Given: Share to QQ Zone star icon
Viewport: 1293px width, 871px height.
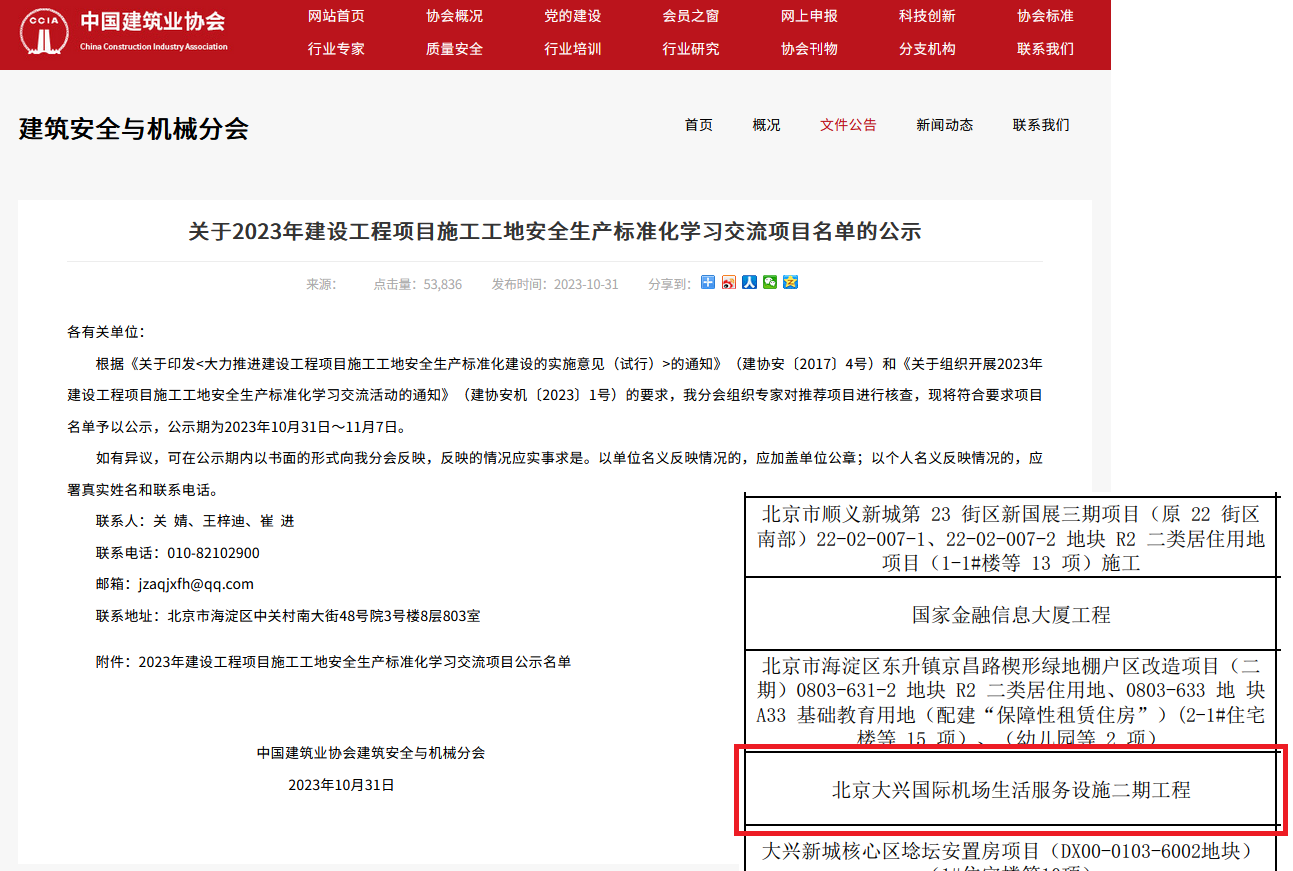Looking at the screenshot, I should click(x=790, y=283).
